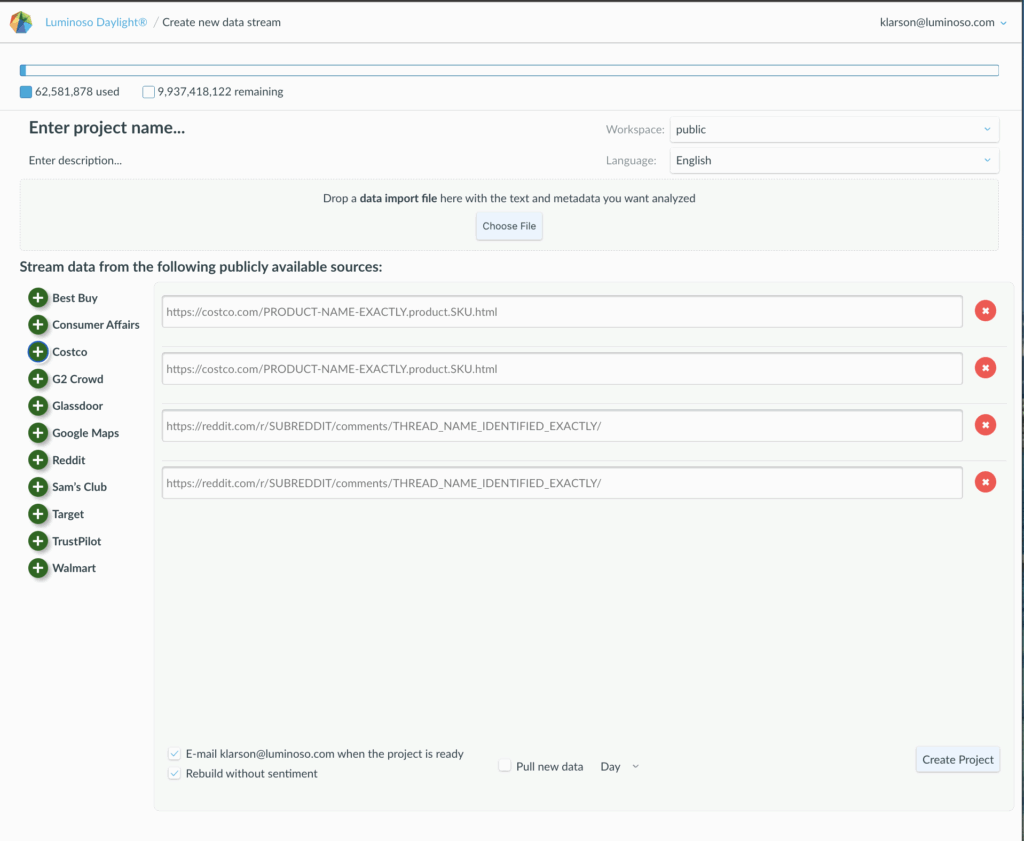Add Google Maps source with plus icon

point(38,433)
